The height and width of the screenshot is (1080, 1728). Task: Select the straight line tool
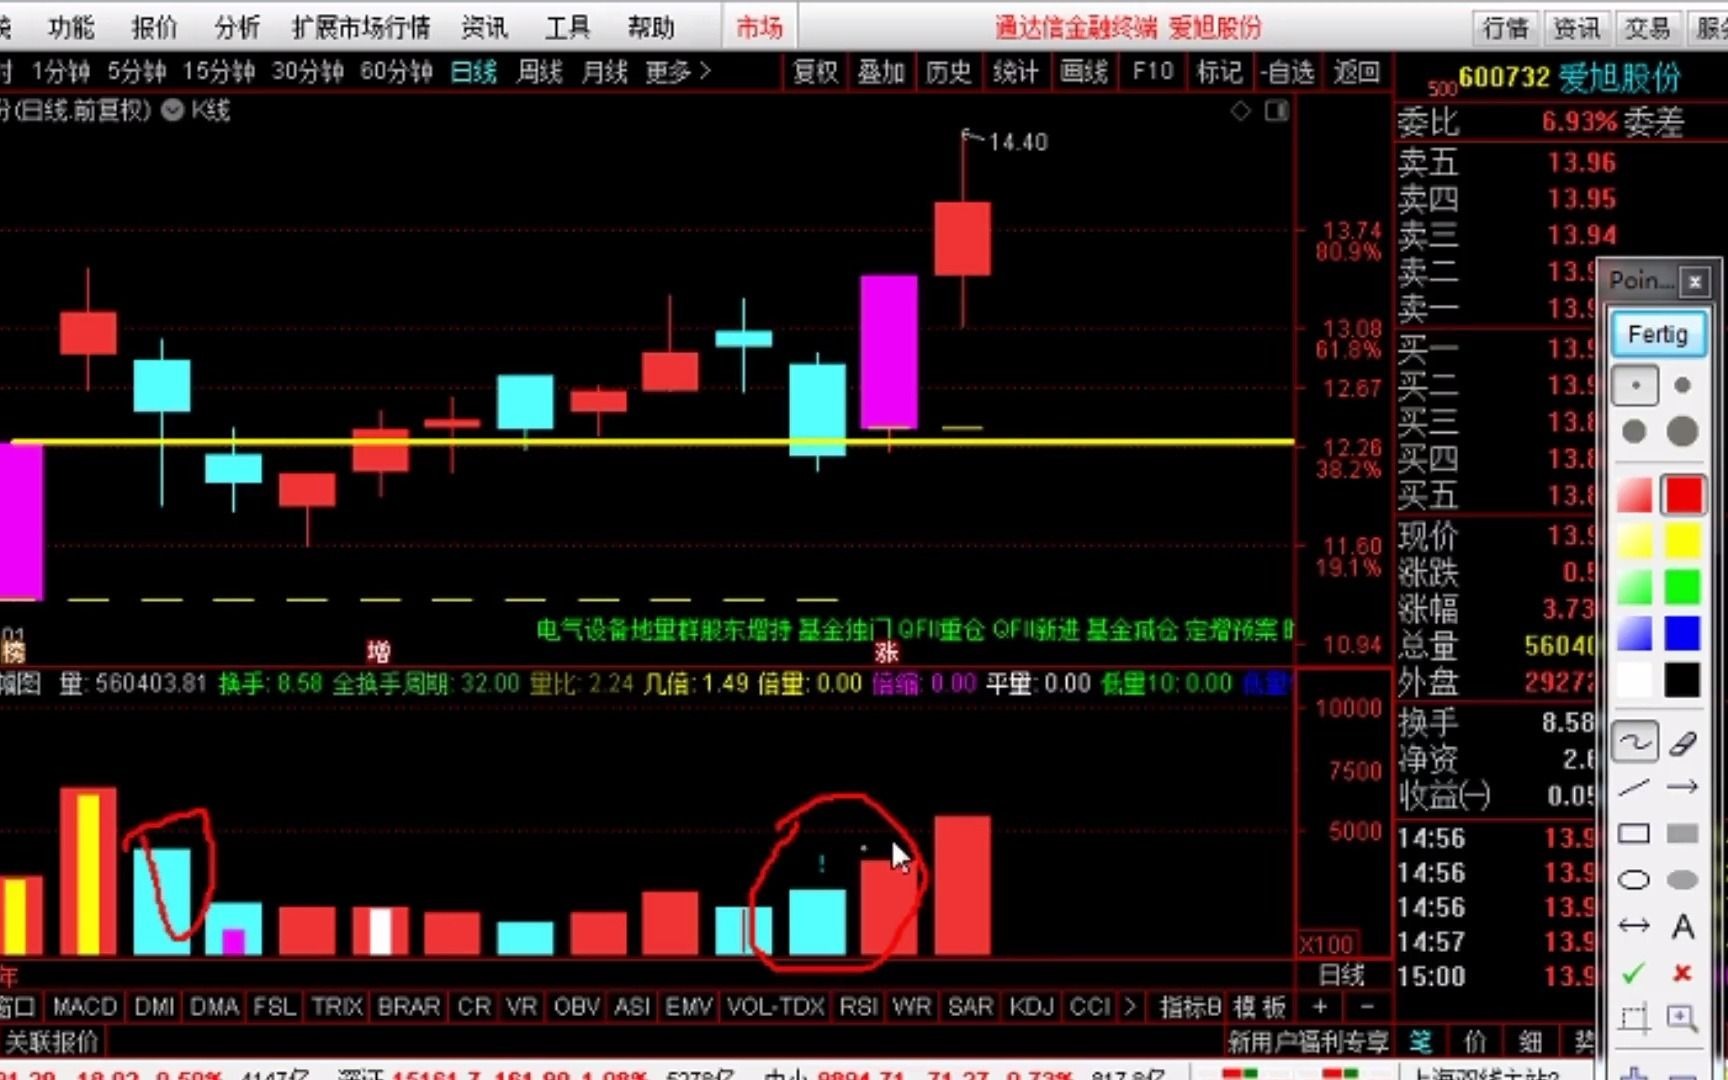1635,788
